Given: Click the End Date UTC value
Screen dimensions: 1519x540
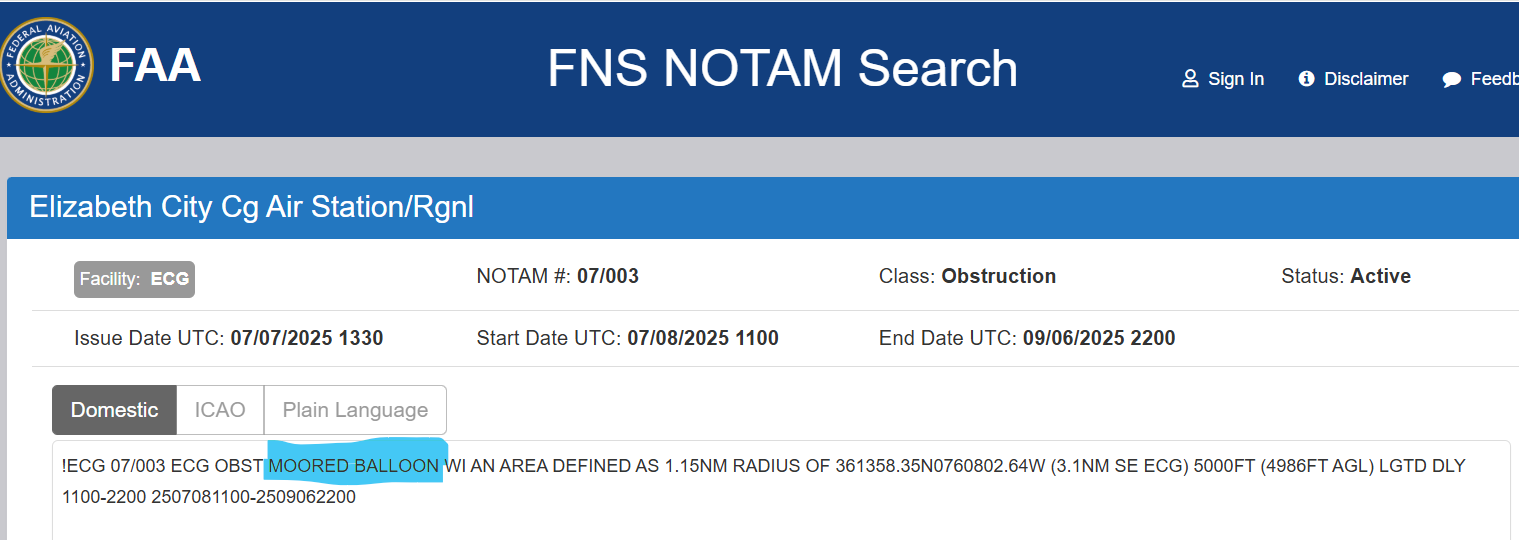Looking at the screenshot, I should pos(1099,338).
